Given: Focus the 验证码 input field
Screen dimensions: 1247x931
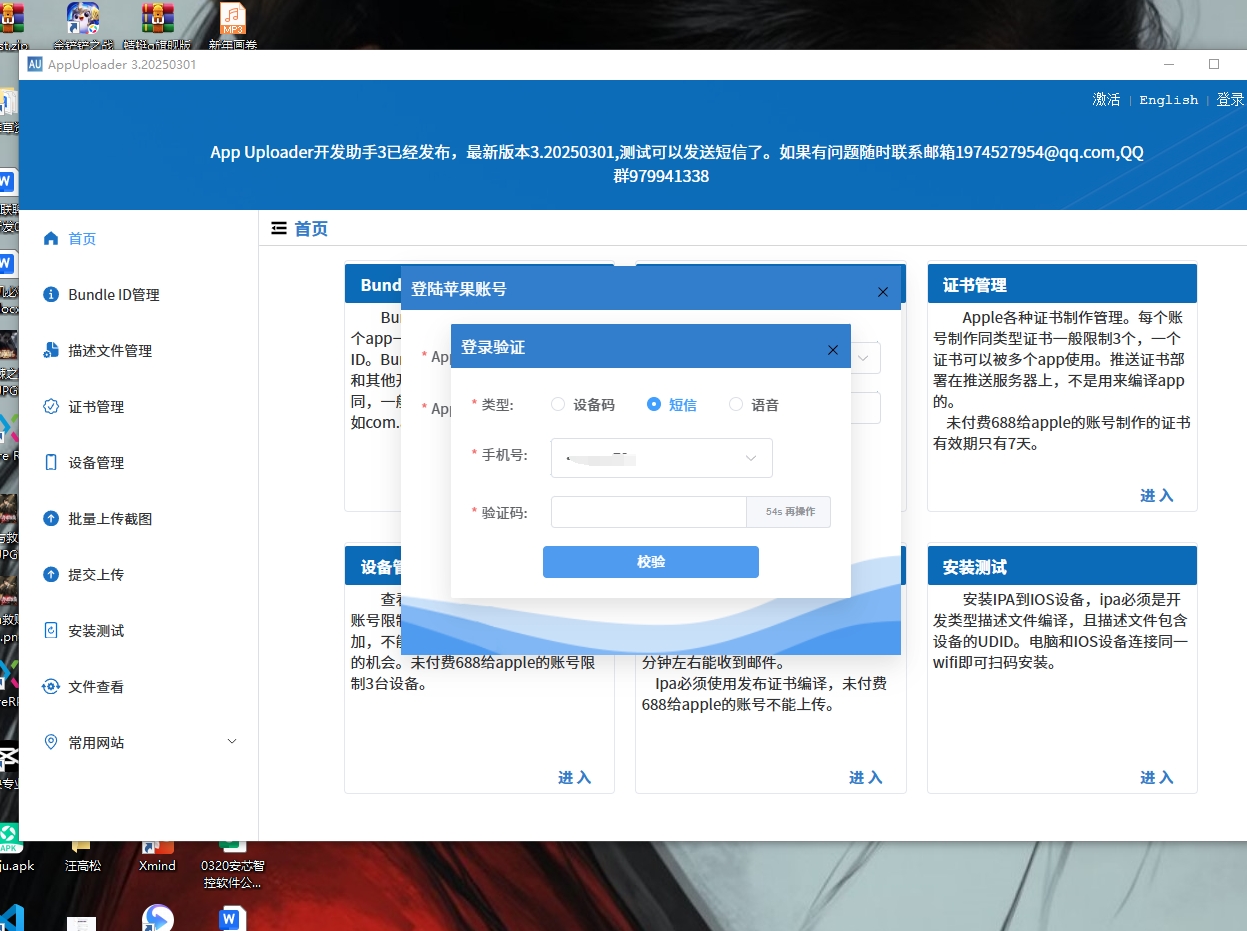Looking at the screenshot, I should [649, 512].
